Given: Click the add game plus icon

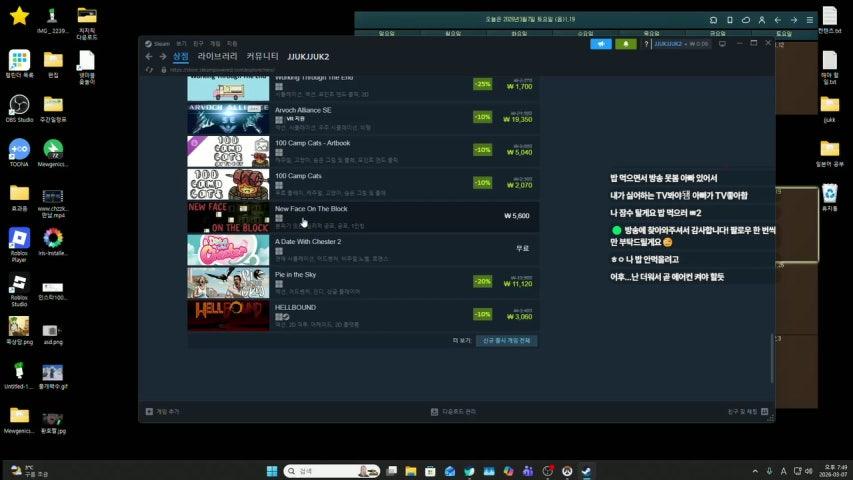Looking at the screenshot, I should click(149, 411).
